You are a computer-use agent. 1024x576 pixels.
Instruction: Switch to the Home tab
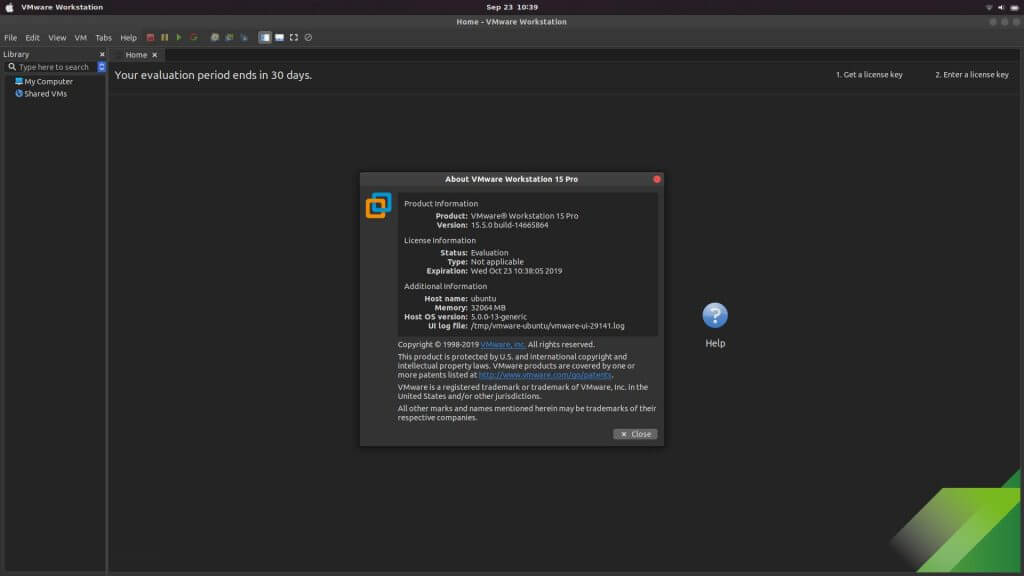[135, 55]
